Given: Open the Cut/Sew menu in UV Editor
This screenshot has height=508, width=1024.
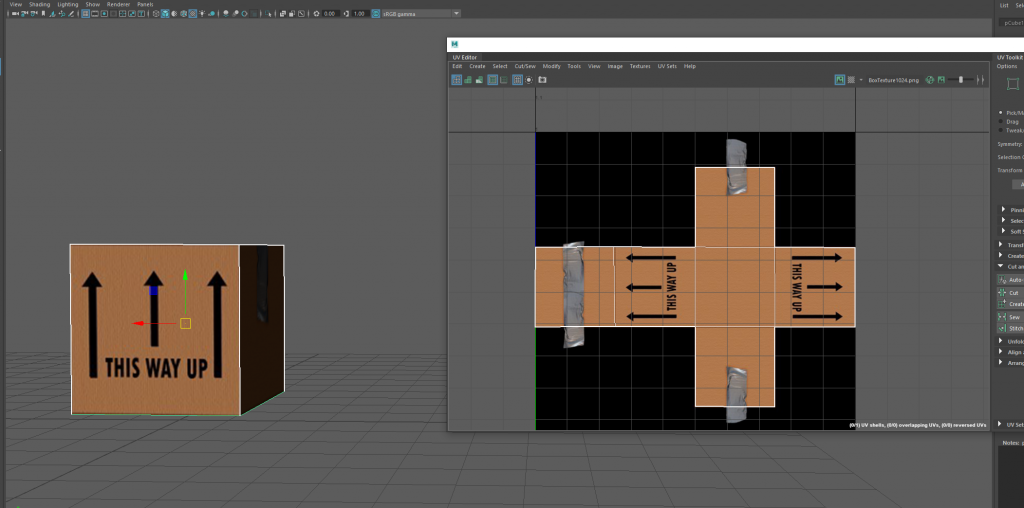Looking at the screenshot, I should tap(524, 66).
